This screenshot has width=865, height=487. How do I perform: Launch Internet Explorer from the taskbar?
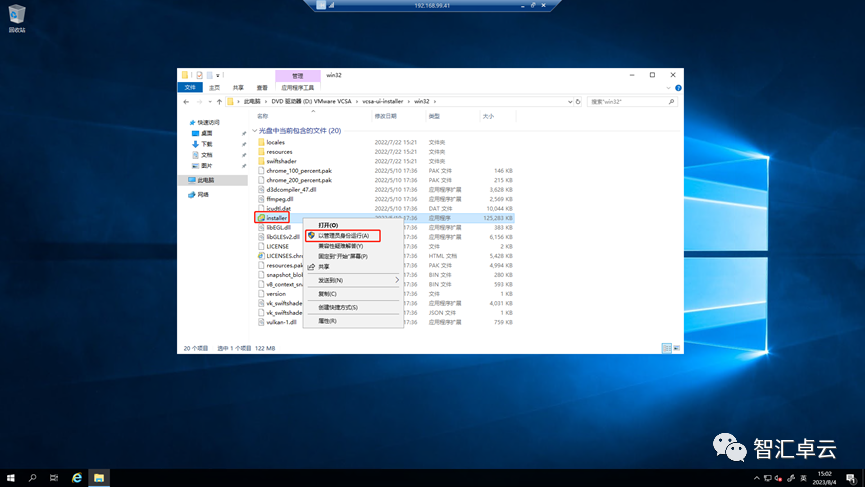point(77,478)
